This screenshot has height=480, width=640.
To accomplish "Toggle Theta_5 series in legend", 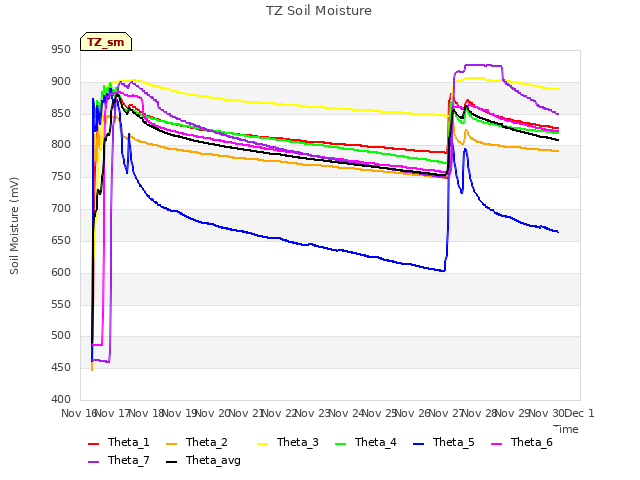I will [444, 442].
